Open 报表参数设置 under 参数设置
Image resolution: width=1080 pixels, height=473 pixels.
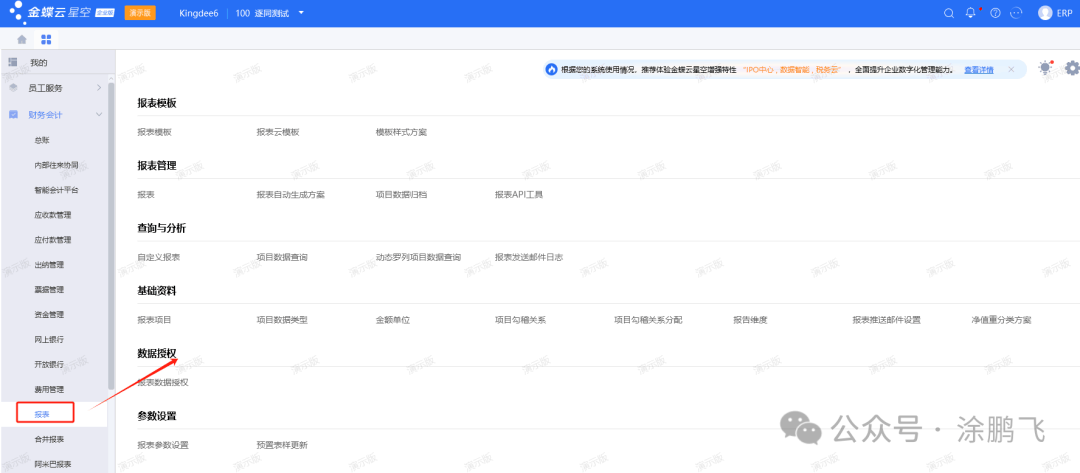click(163, 444)
